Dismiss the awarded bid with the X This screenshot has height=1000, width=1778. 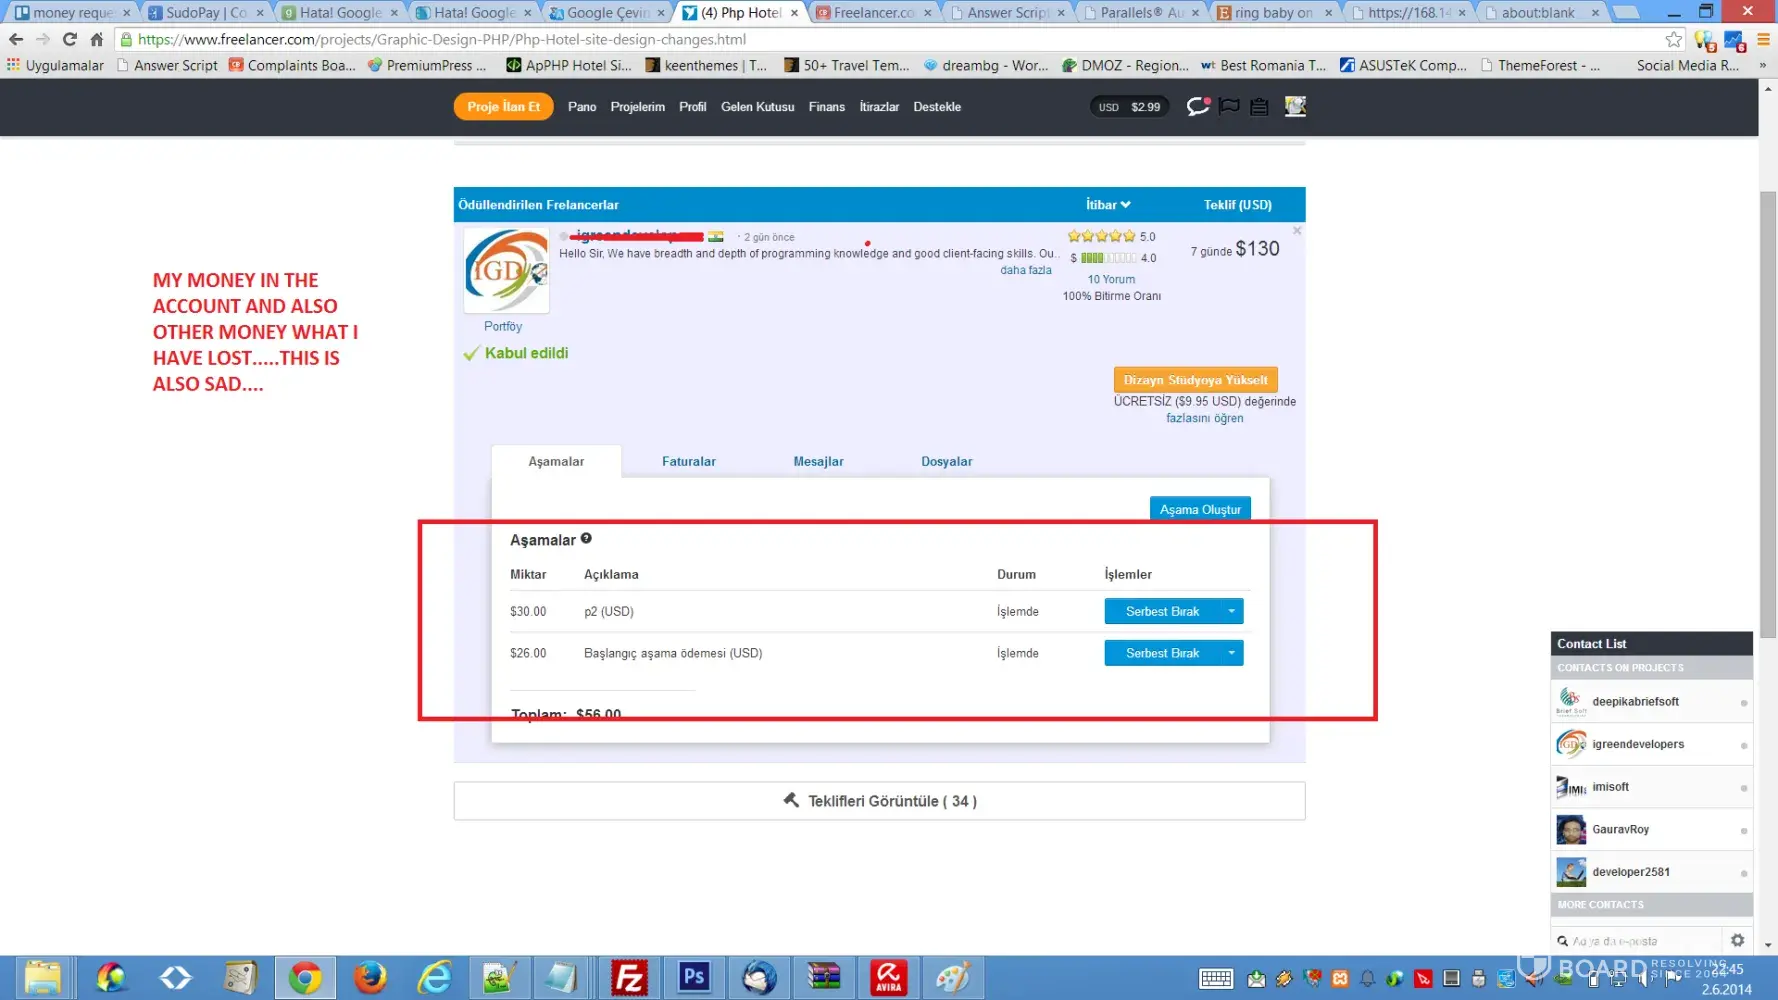coord(1297,231)
